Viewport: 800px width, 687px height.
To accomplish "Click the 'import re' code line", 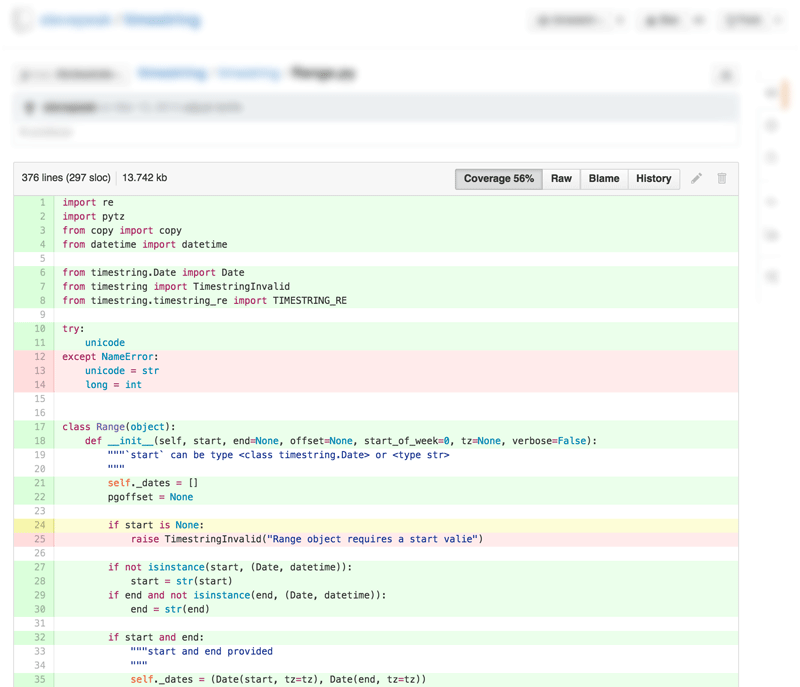I will pos(88,202).
